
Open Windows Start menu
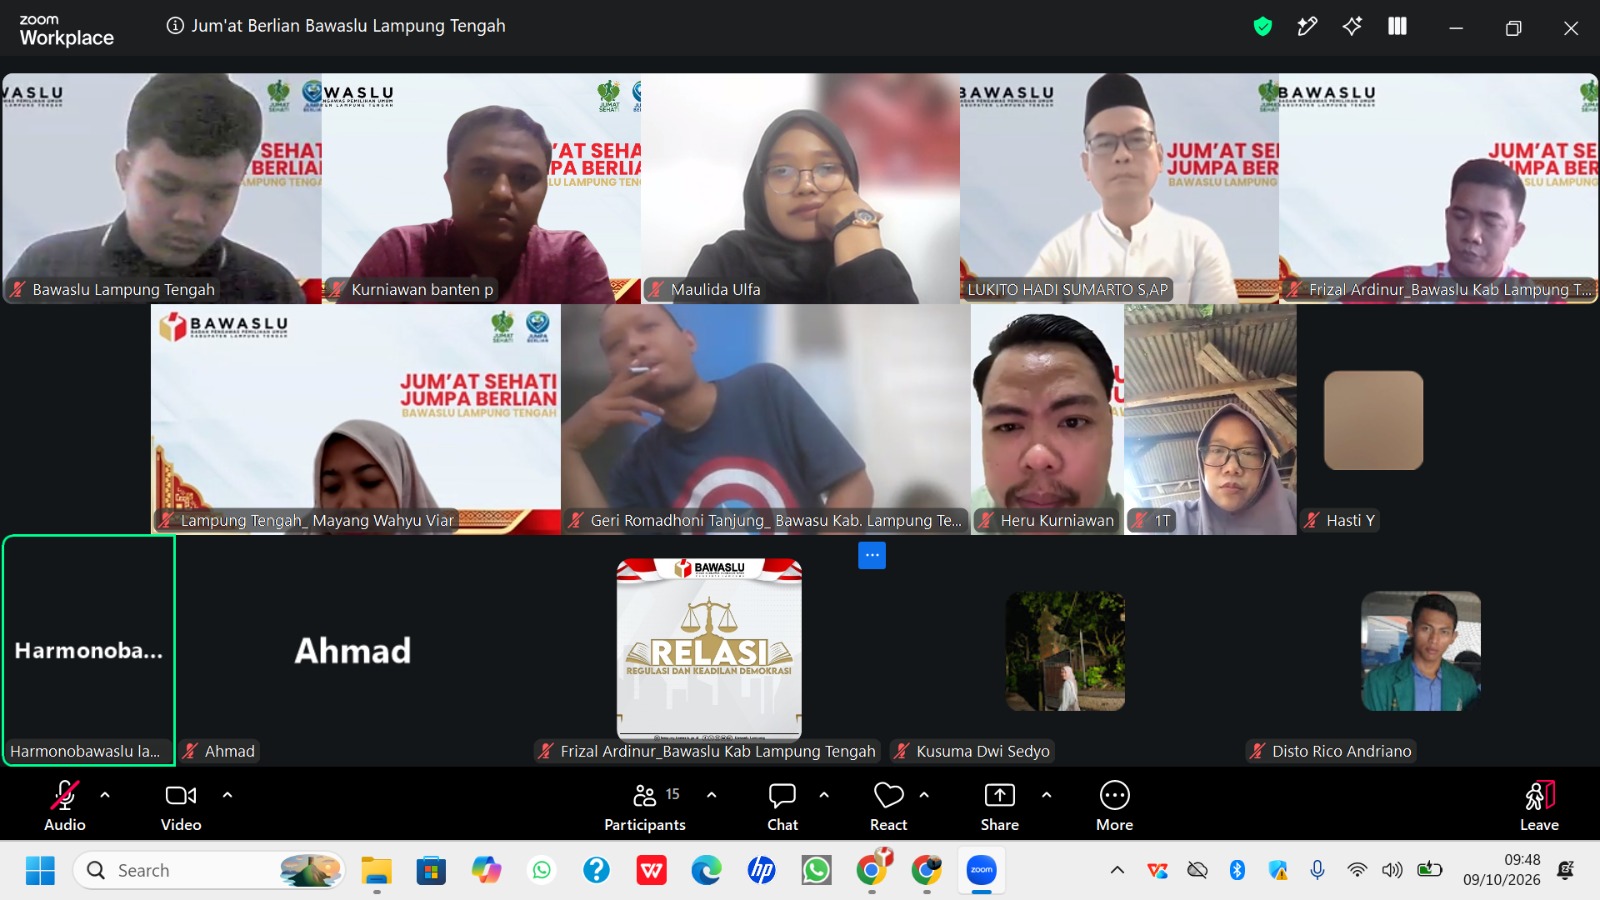40,870
